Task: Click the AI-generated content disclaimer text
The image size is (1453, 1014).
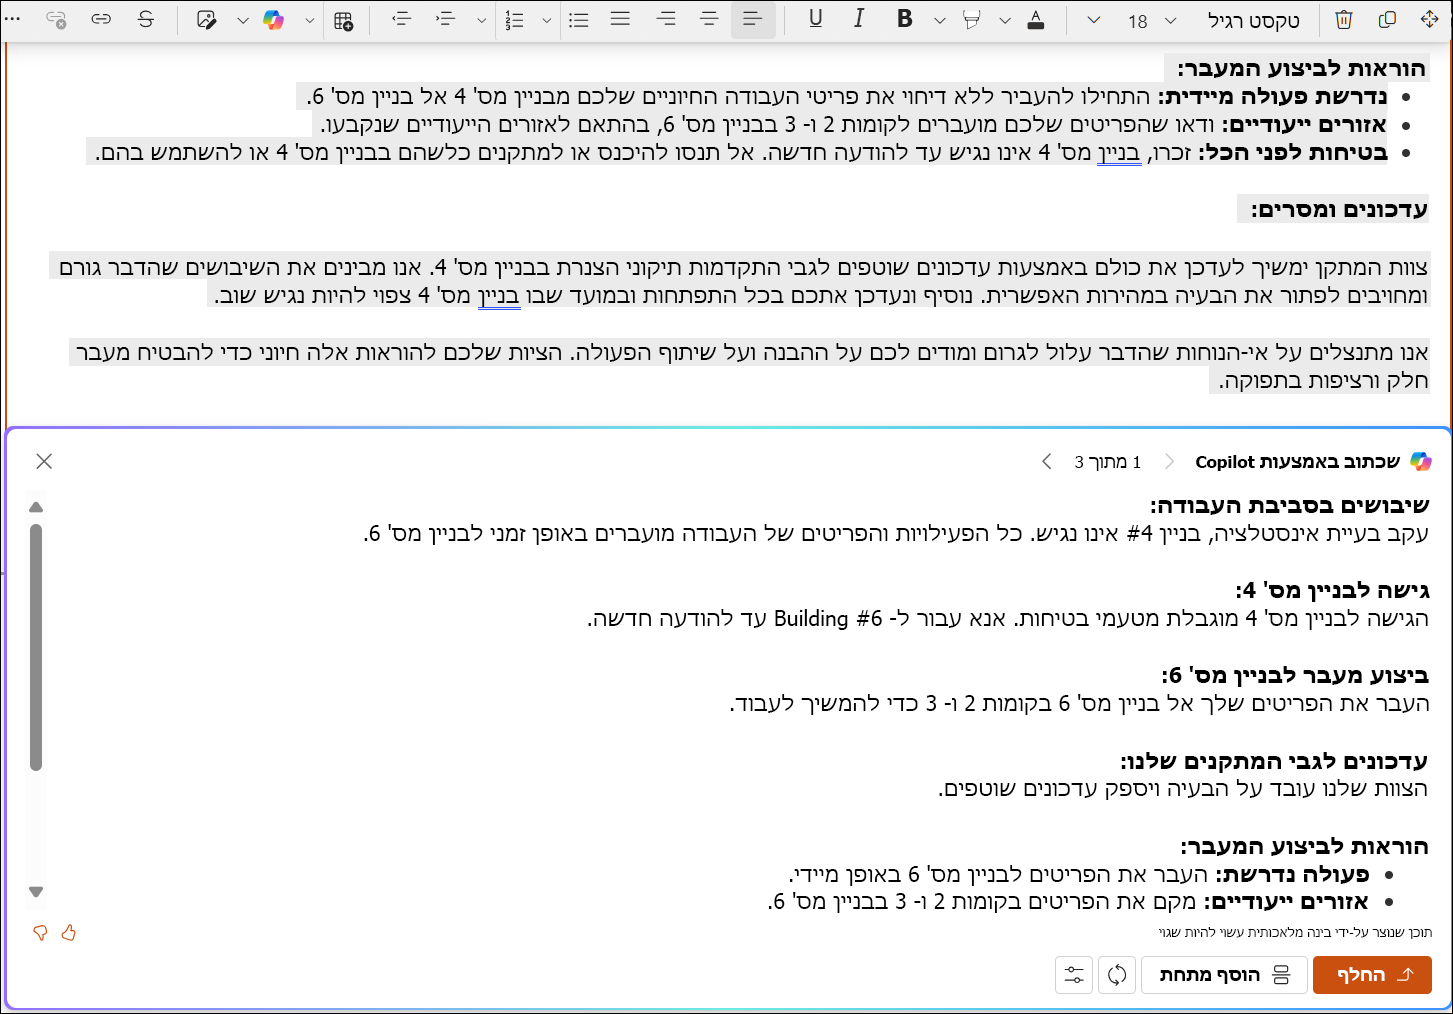Action: pos(1295,932)
